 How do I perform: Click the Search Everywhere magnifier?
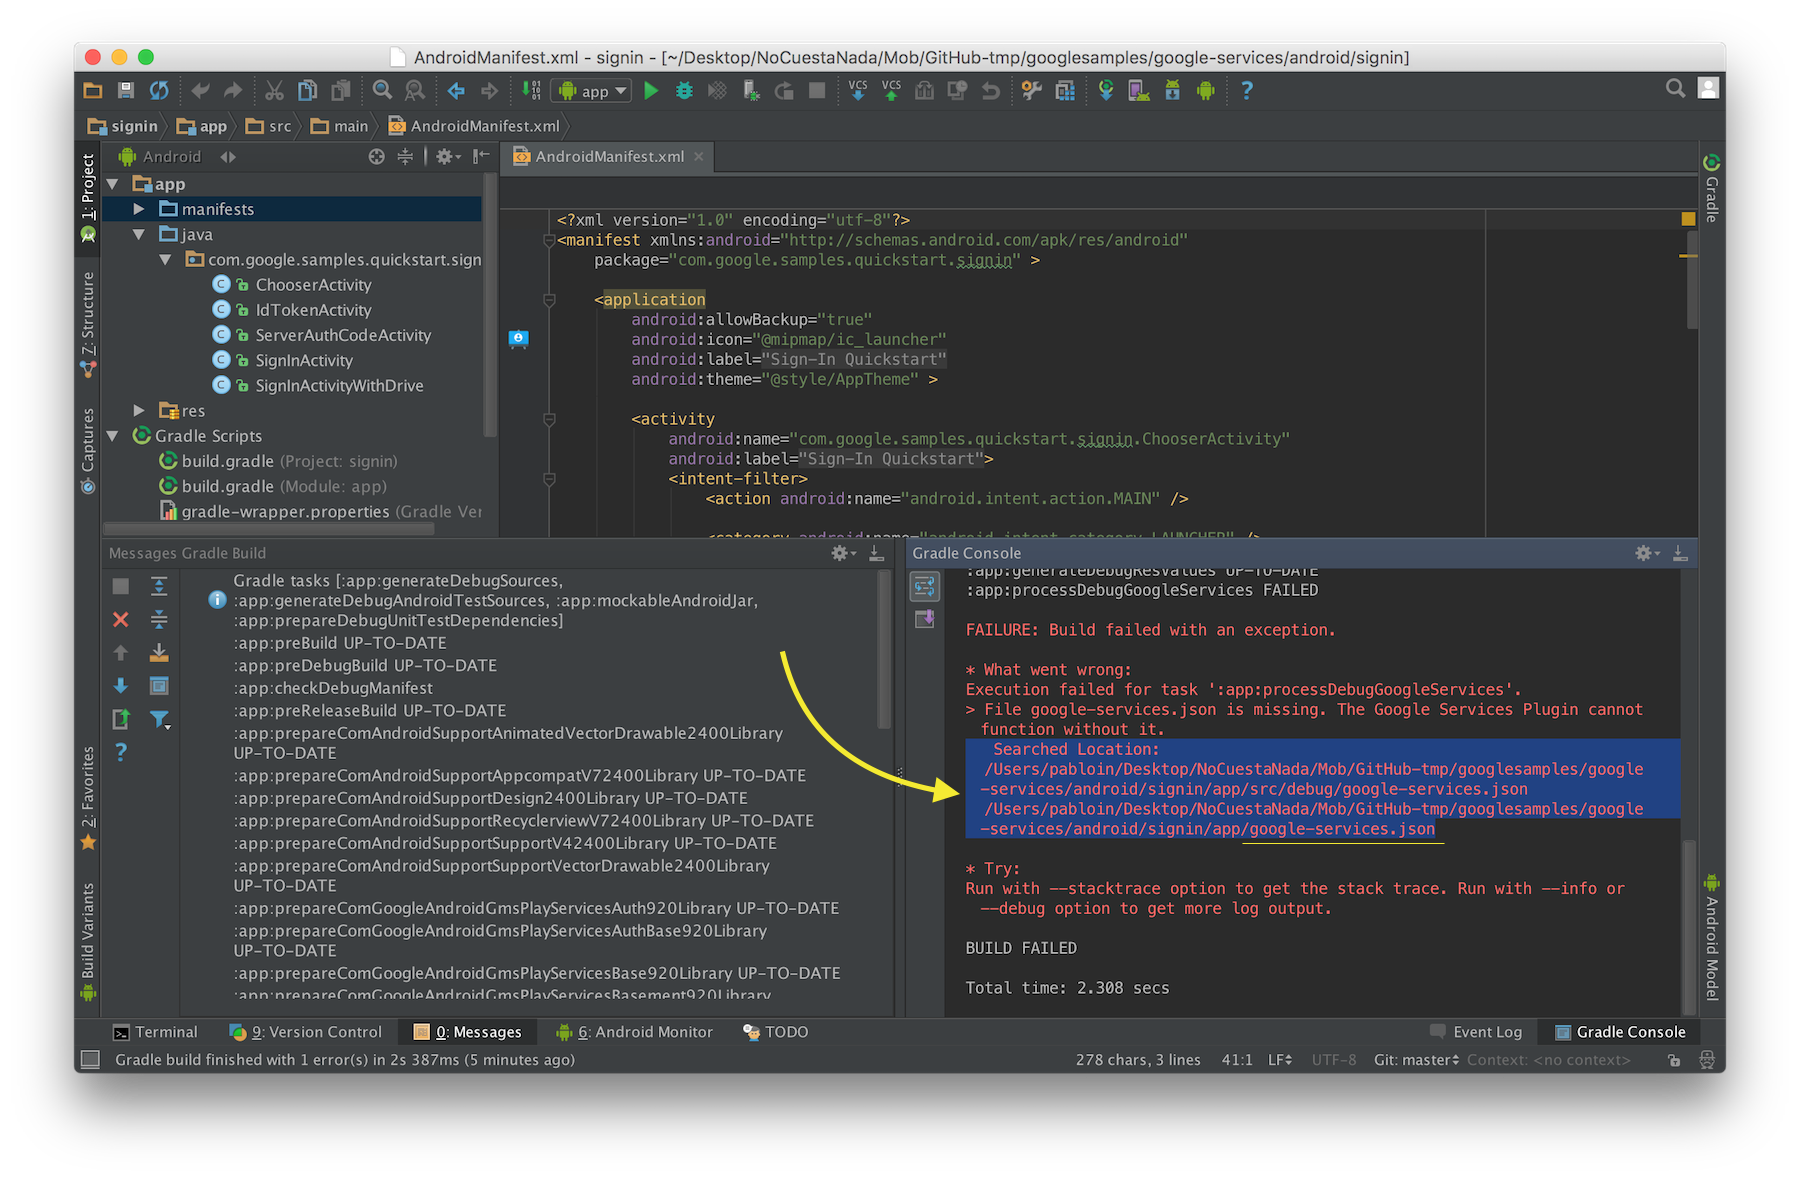coord(1675,89)
